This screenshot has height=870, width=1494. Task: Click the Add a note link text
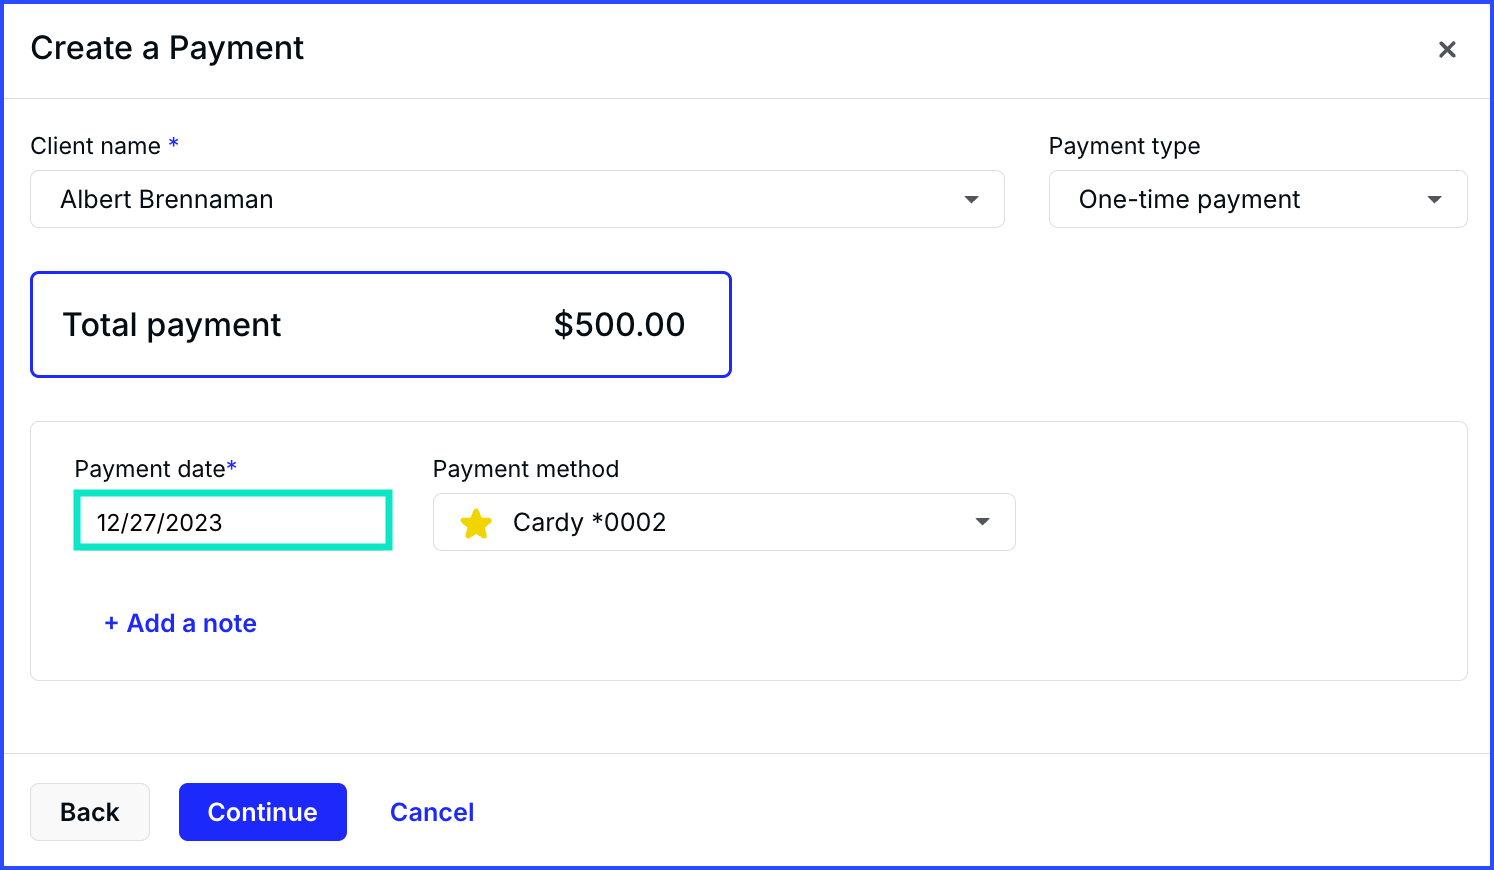pos(191,623)
